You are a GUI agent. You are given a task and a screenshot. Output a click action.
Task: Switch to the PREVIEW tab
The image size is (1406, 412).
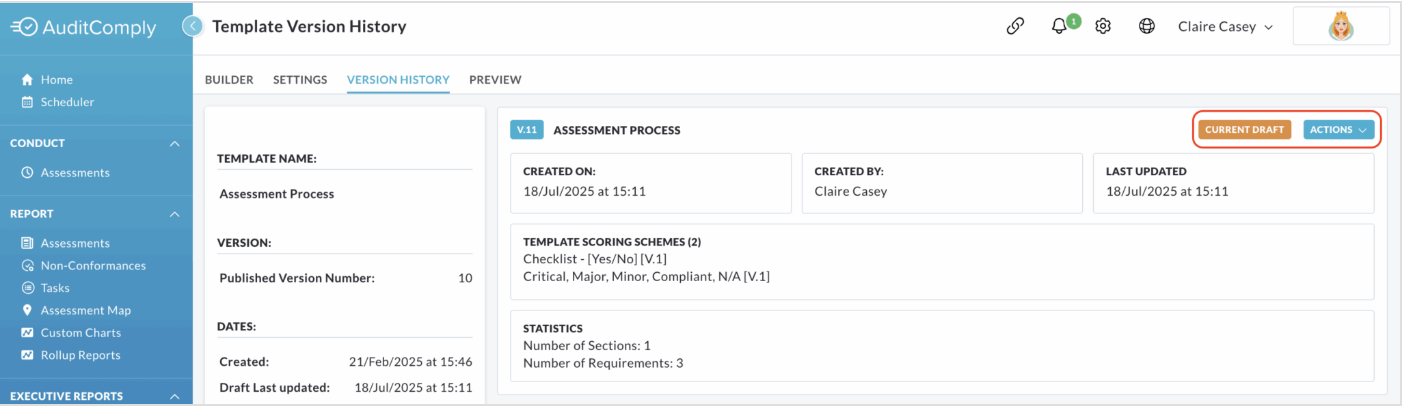(495, 80)
